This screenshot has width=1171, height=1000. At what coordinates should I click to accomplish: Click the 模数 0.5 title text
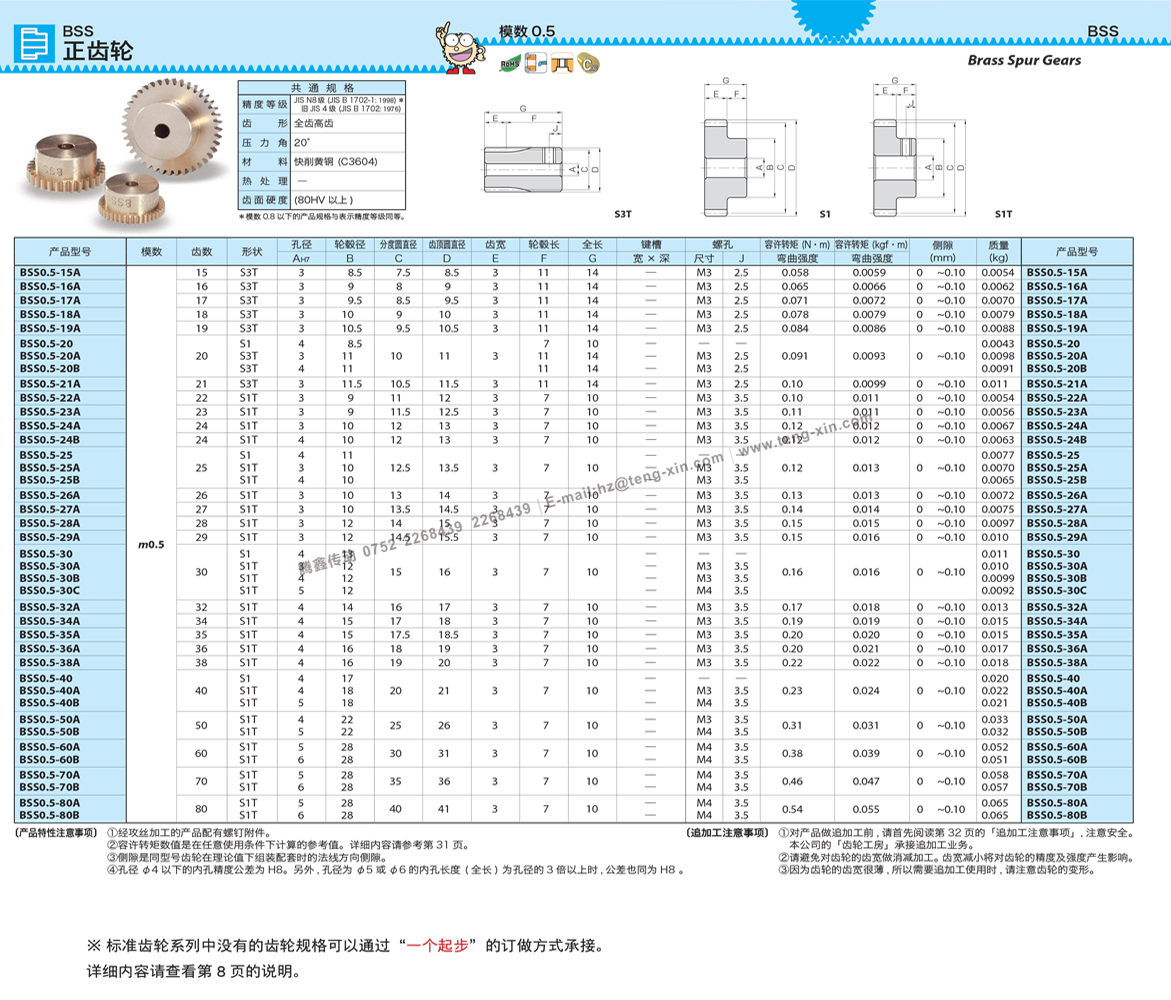click(526, 32)
